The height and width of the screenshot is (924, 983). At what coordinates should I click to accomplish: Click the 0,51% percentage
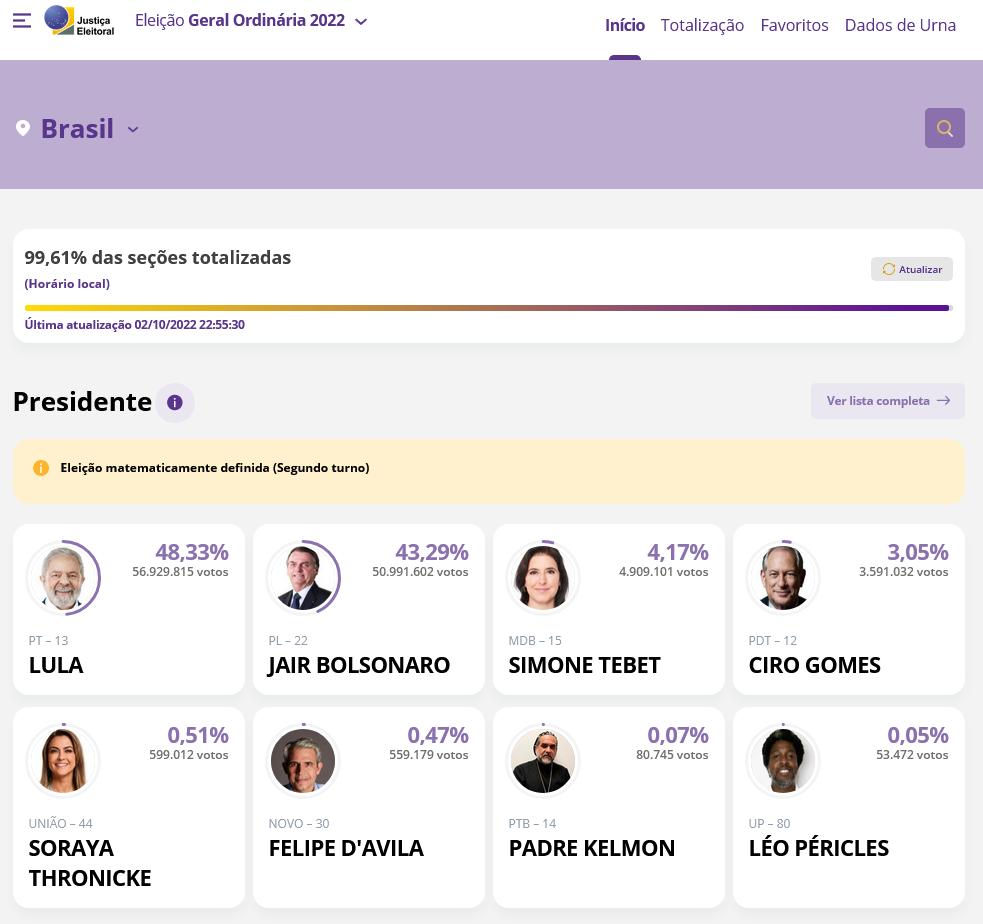pyautogui.click(x=198, y=735)
